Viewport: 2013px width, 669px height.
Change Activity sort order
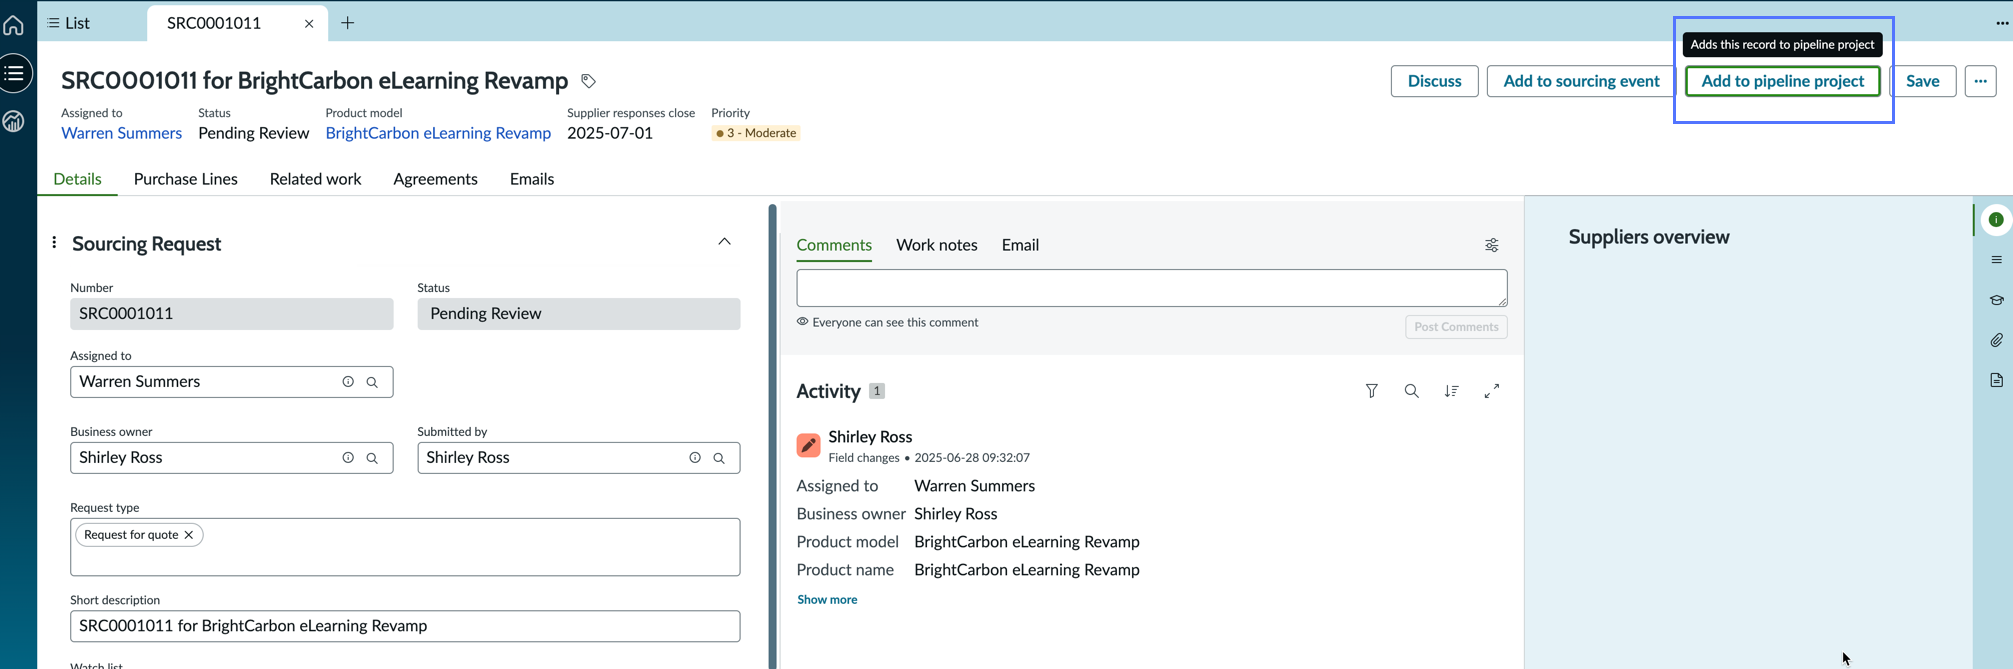tap(1452, 391)
